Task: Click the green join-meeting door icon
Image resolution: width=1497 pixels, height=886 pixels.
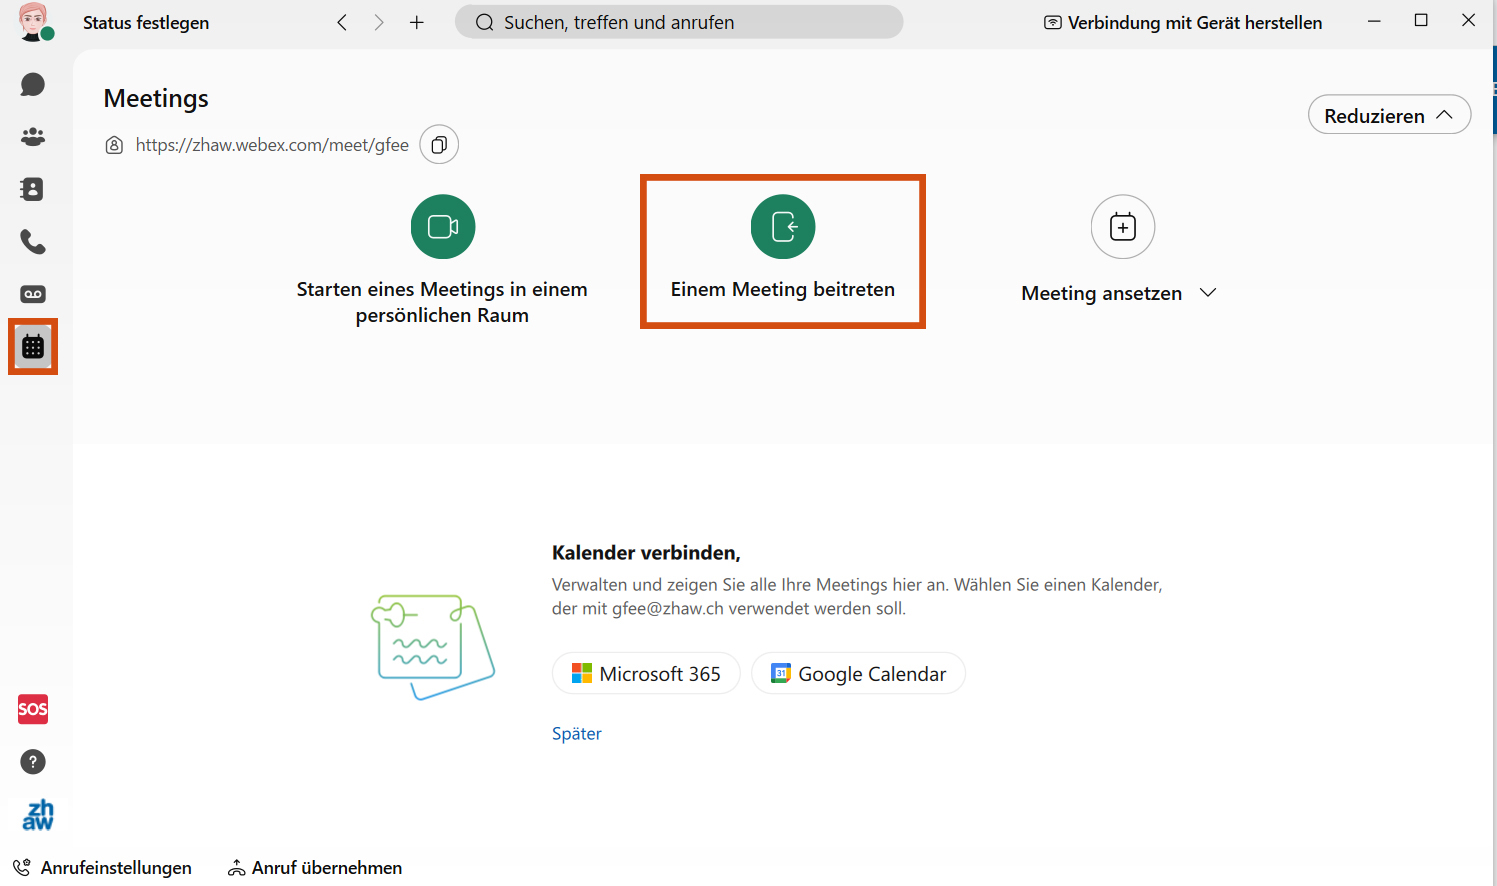Action: point(783,227)
